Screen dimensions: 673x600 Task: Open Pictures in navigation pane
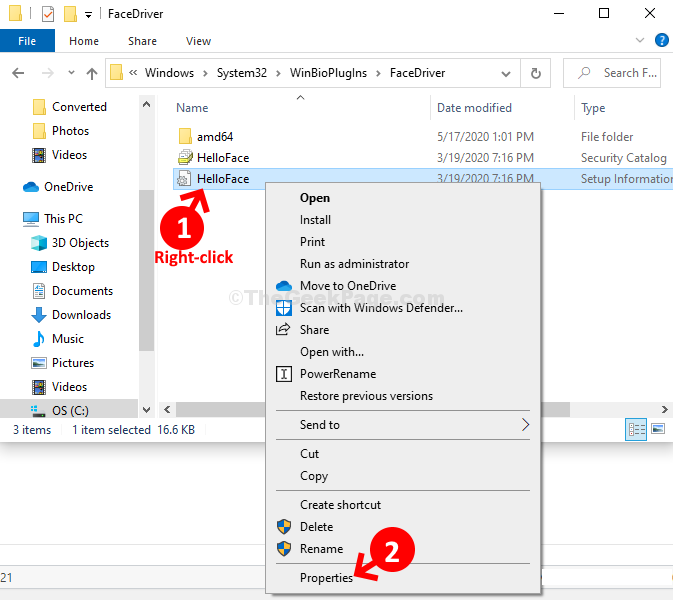pos(63,363)
